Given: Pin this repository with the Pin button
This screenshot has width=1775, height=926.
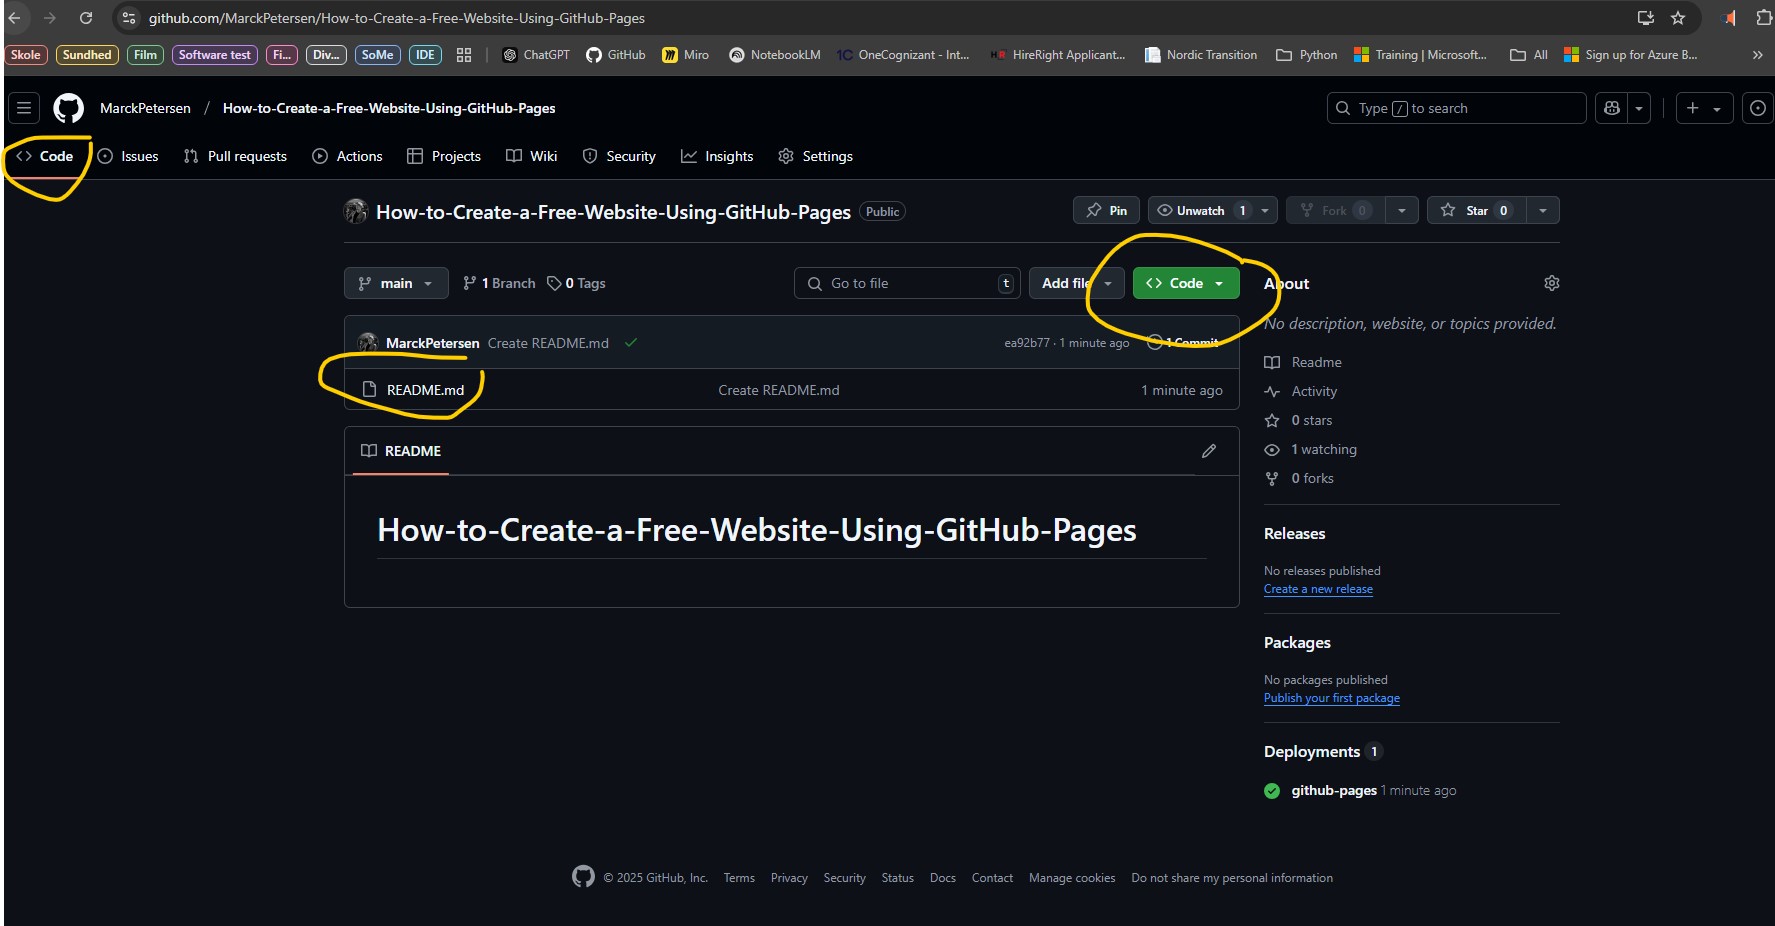Looking at the screenshot, I should (1106, 210).
